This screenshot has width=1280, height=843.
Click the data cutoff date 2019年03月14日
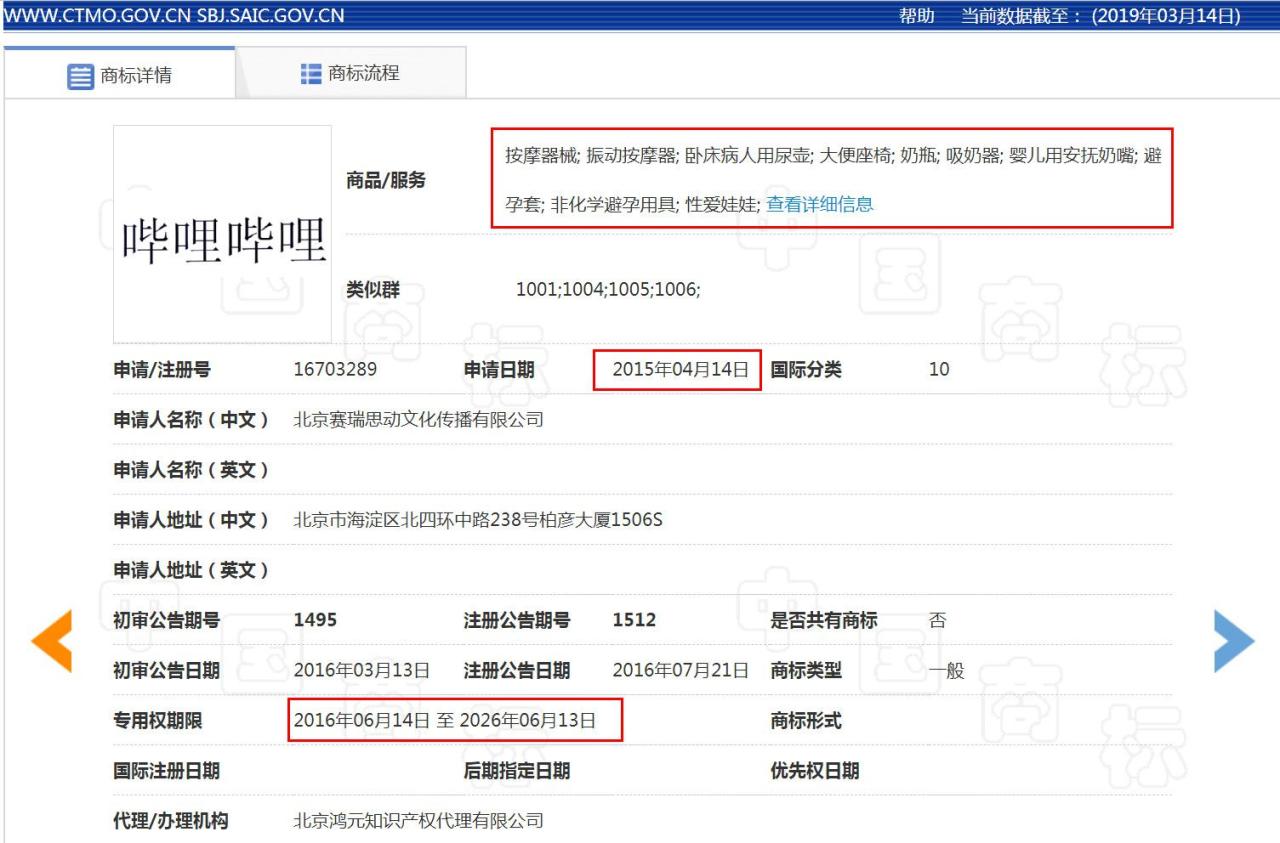click(1165, 15)
